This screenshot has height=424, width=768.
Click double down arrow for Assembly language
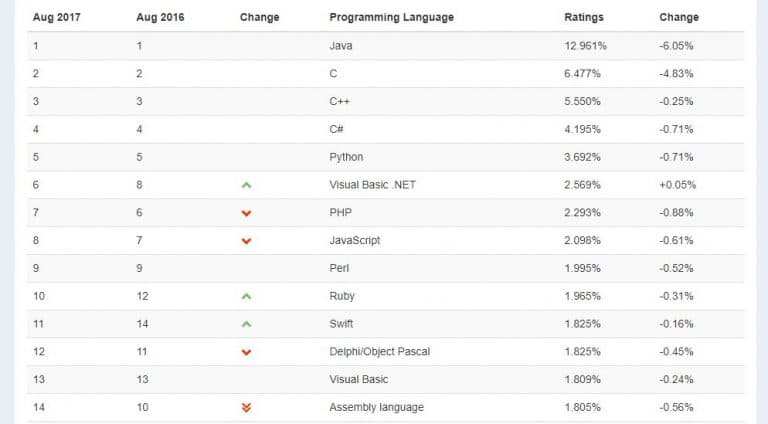[246, 407]
